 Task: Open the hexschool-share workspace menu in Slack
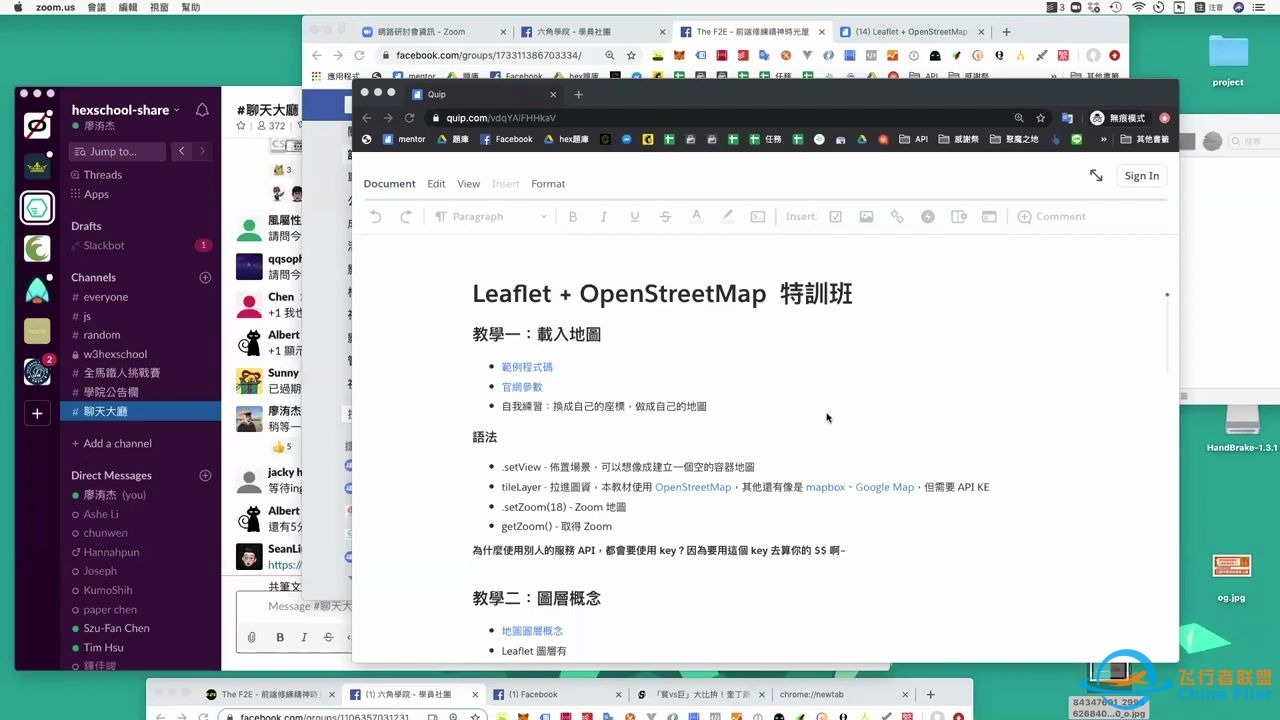[x=126, y=110]
